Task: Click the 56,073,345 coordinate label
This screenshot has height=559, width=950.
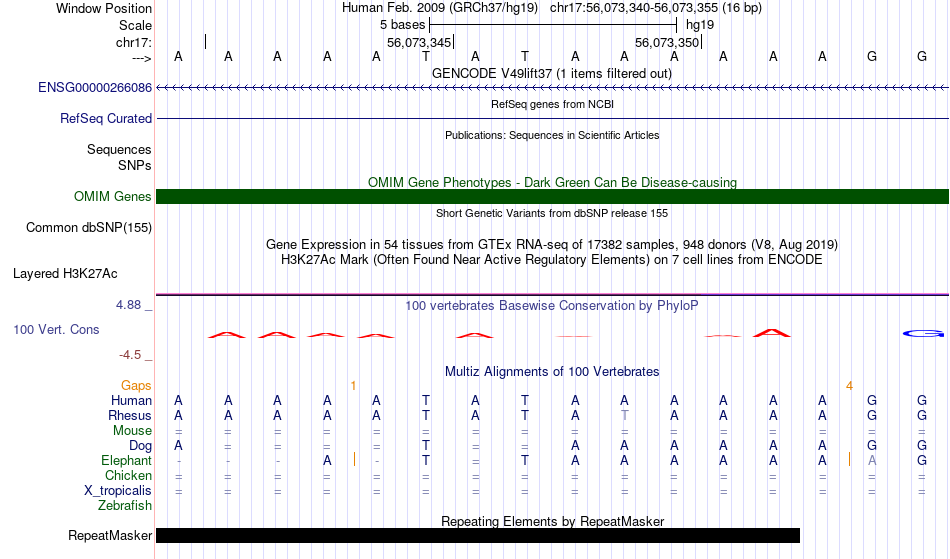Action: point(419,42)
